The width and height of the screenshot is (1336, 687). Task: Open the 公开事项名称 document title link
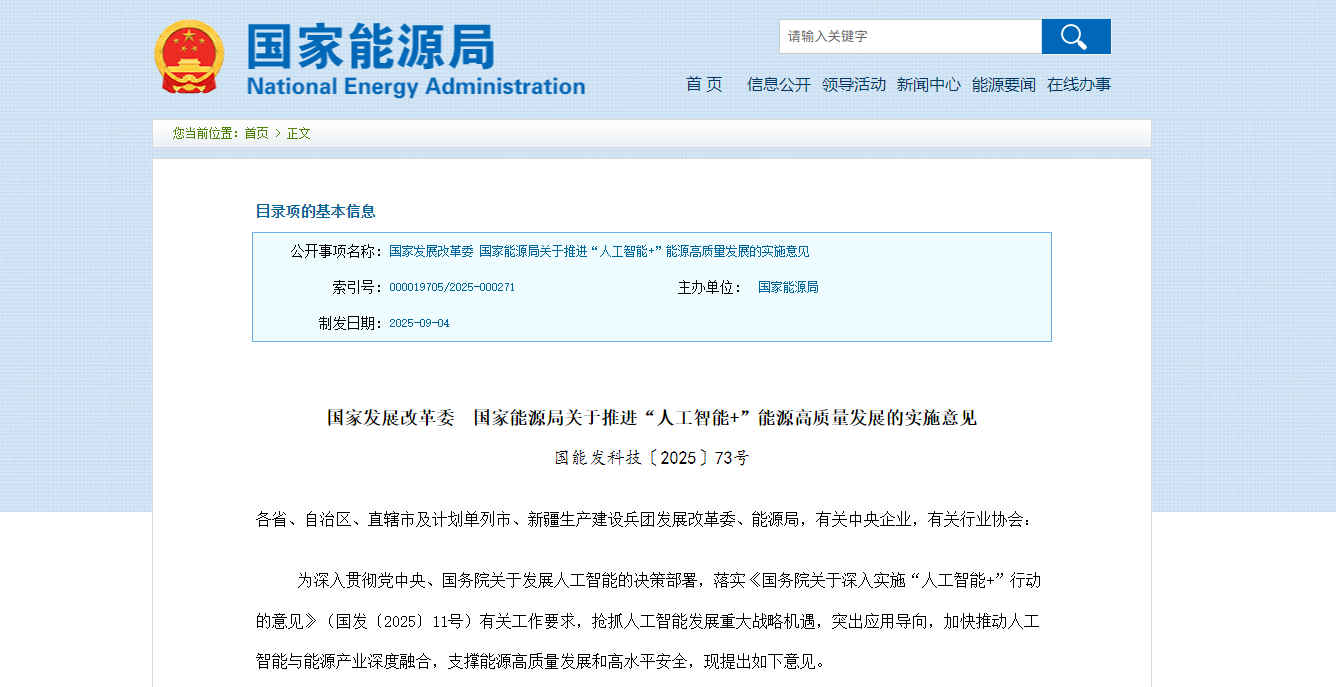click(x=598, y=251)
